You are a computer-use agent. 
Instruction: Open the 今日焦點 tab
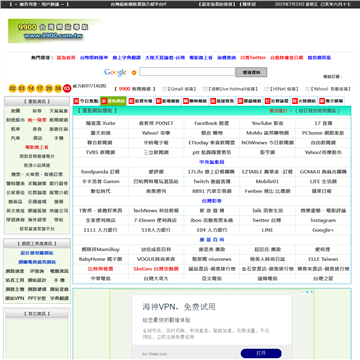tap(86, 101)
